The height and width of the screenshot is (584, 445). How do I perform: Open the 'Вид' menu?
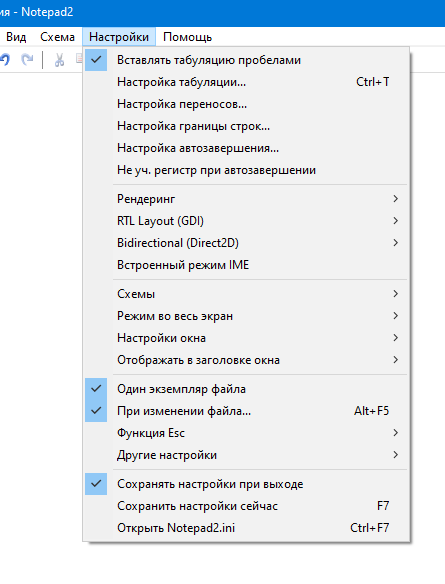pos(16,37)
